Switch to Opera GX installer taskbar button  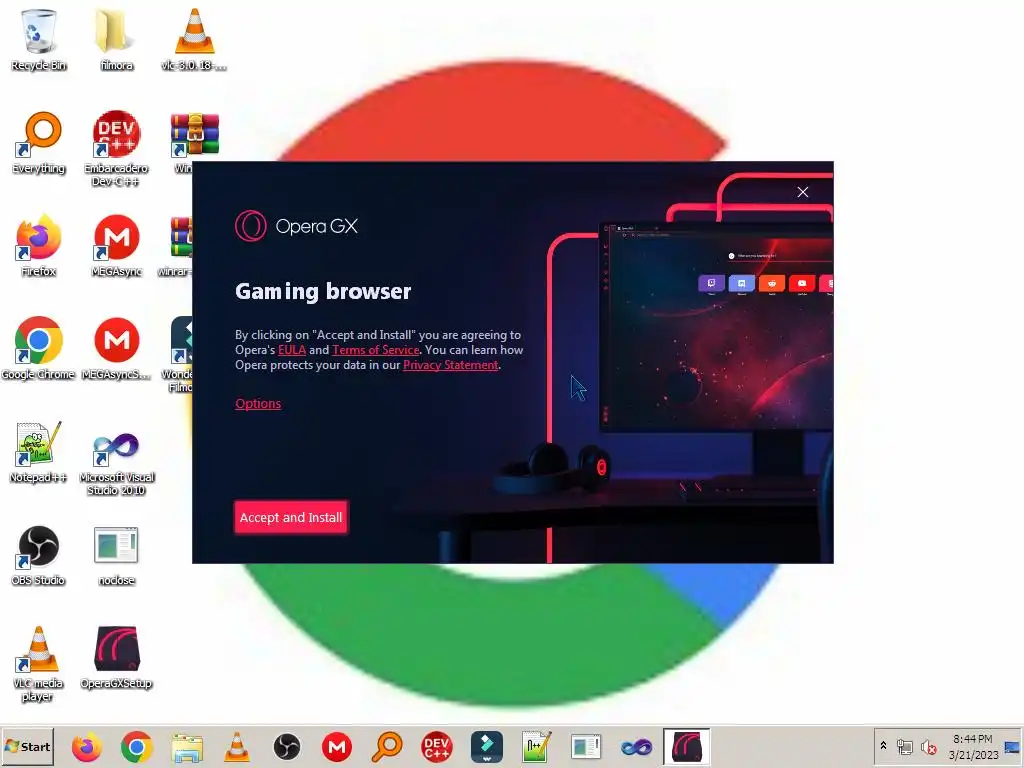point(686,746)
